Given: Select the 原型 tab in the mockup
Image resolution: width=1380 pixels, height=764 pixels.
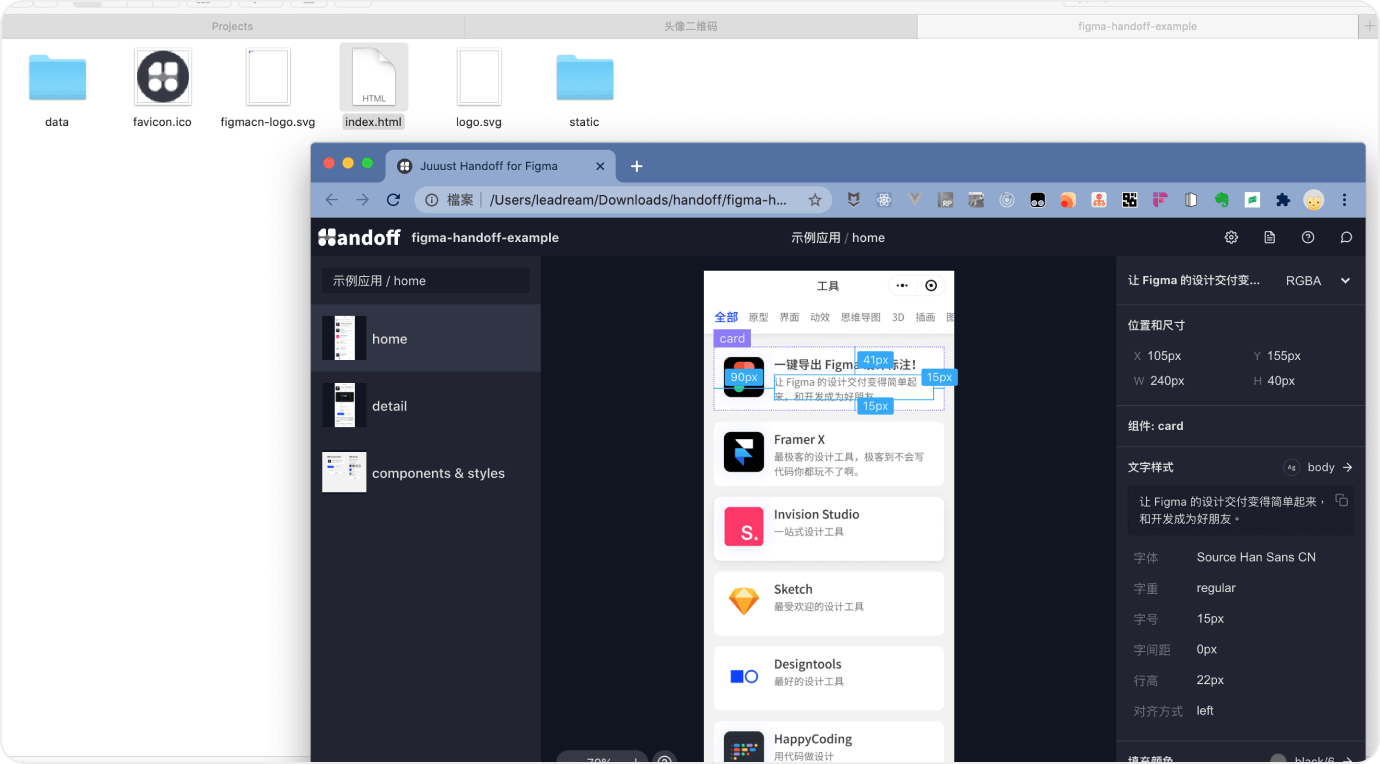Looking at the screenshot, I should [x=758, y=317].
